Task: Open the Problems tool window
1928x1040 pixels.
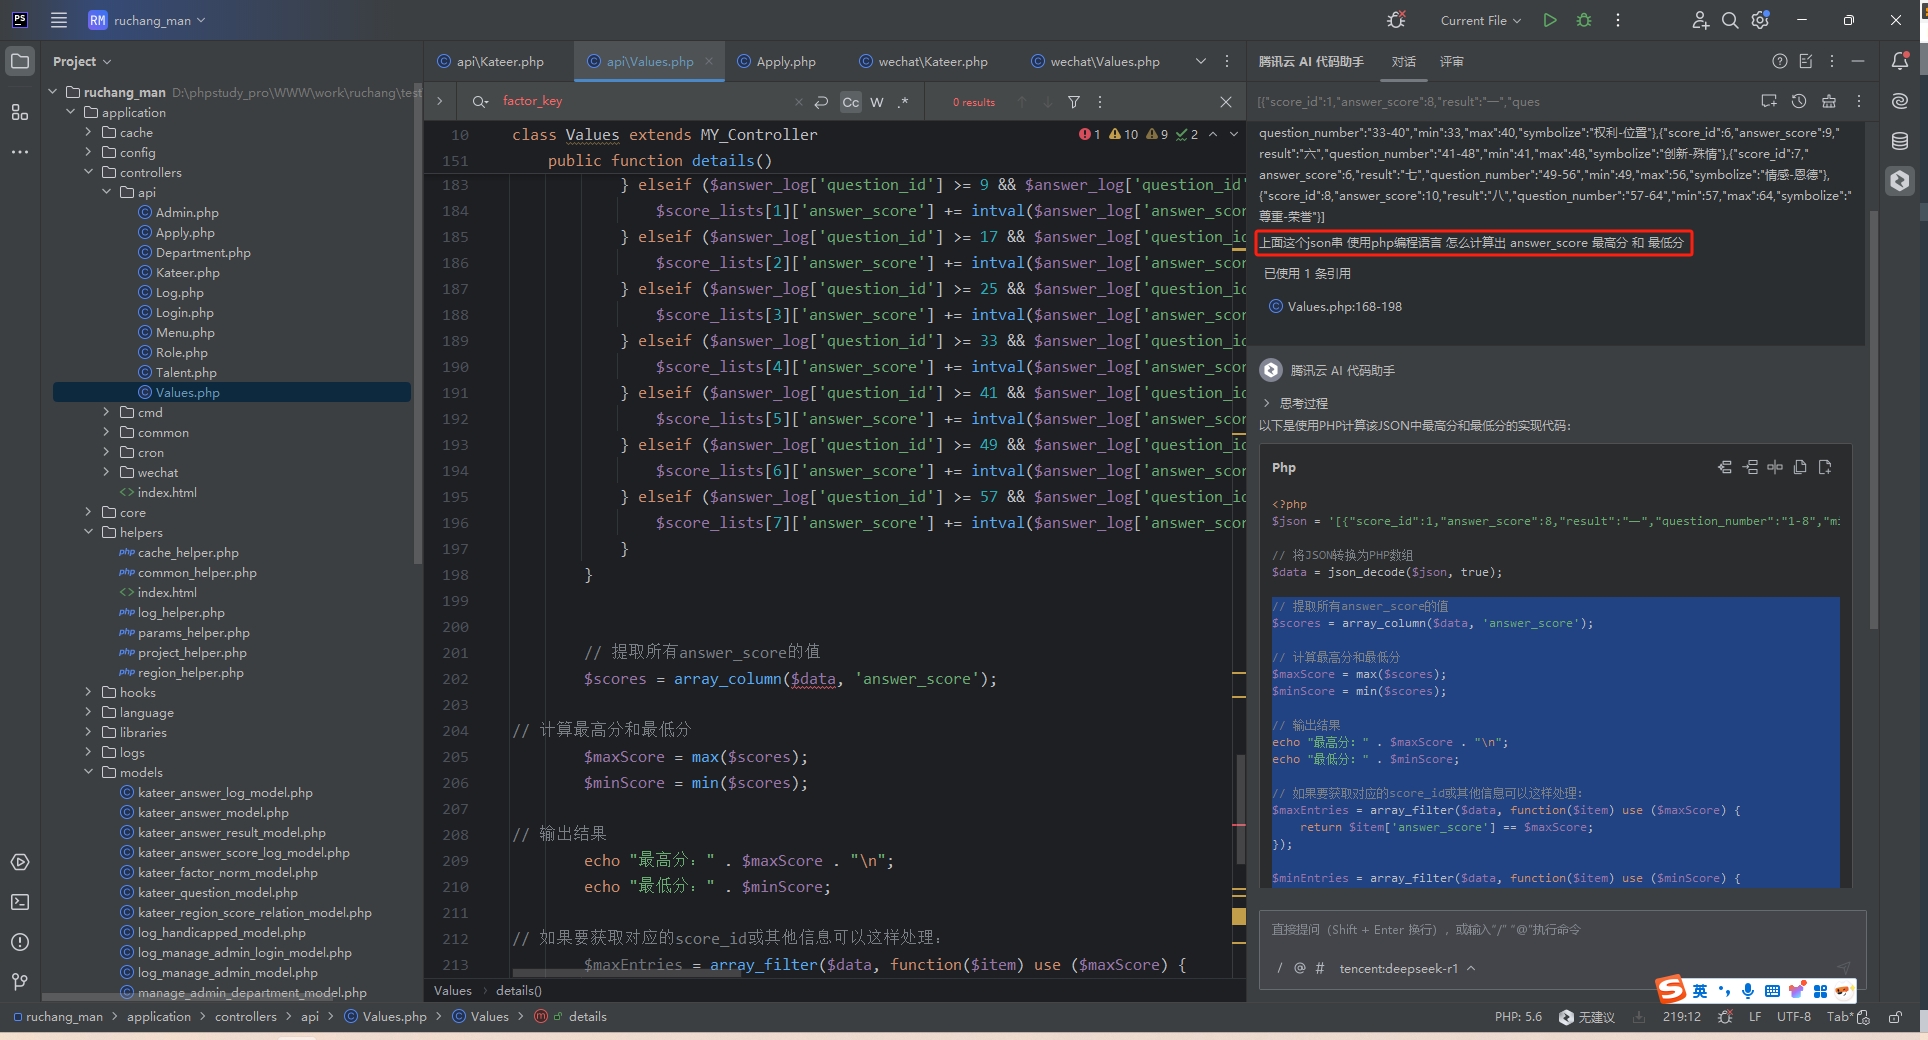Action: pos(20,942)
